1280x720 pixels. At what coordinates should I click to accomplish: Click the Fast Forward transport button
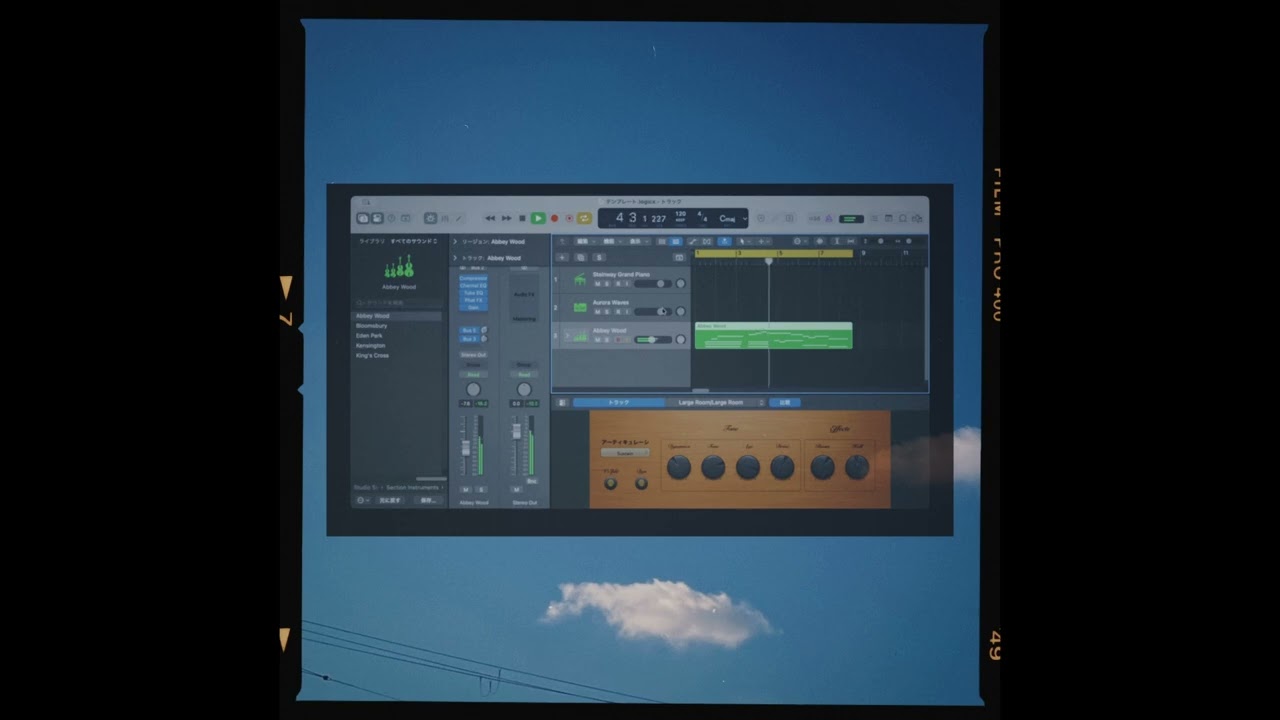(x=506, y=218)
